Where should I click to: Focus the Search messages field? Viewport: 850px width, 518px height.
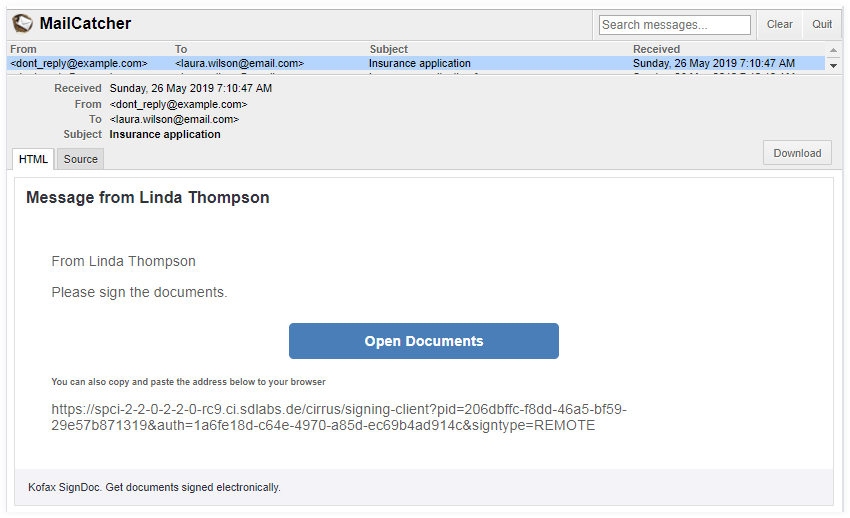[x=675, y=25]
